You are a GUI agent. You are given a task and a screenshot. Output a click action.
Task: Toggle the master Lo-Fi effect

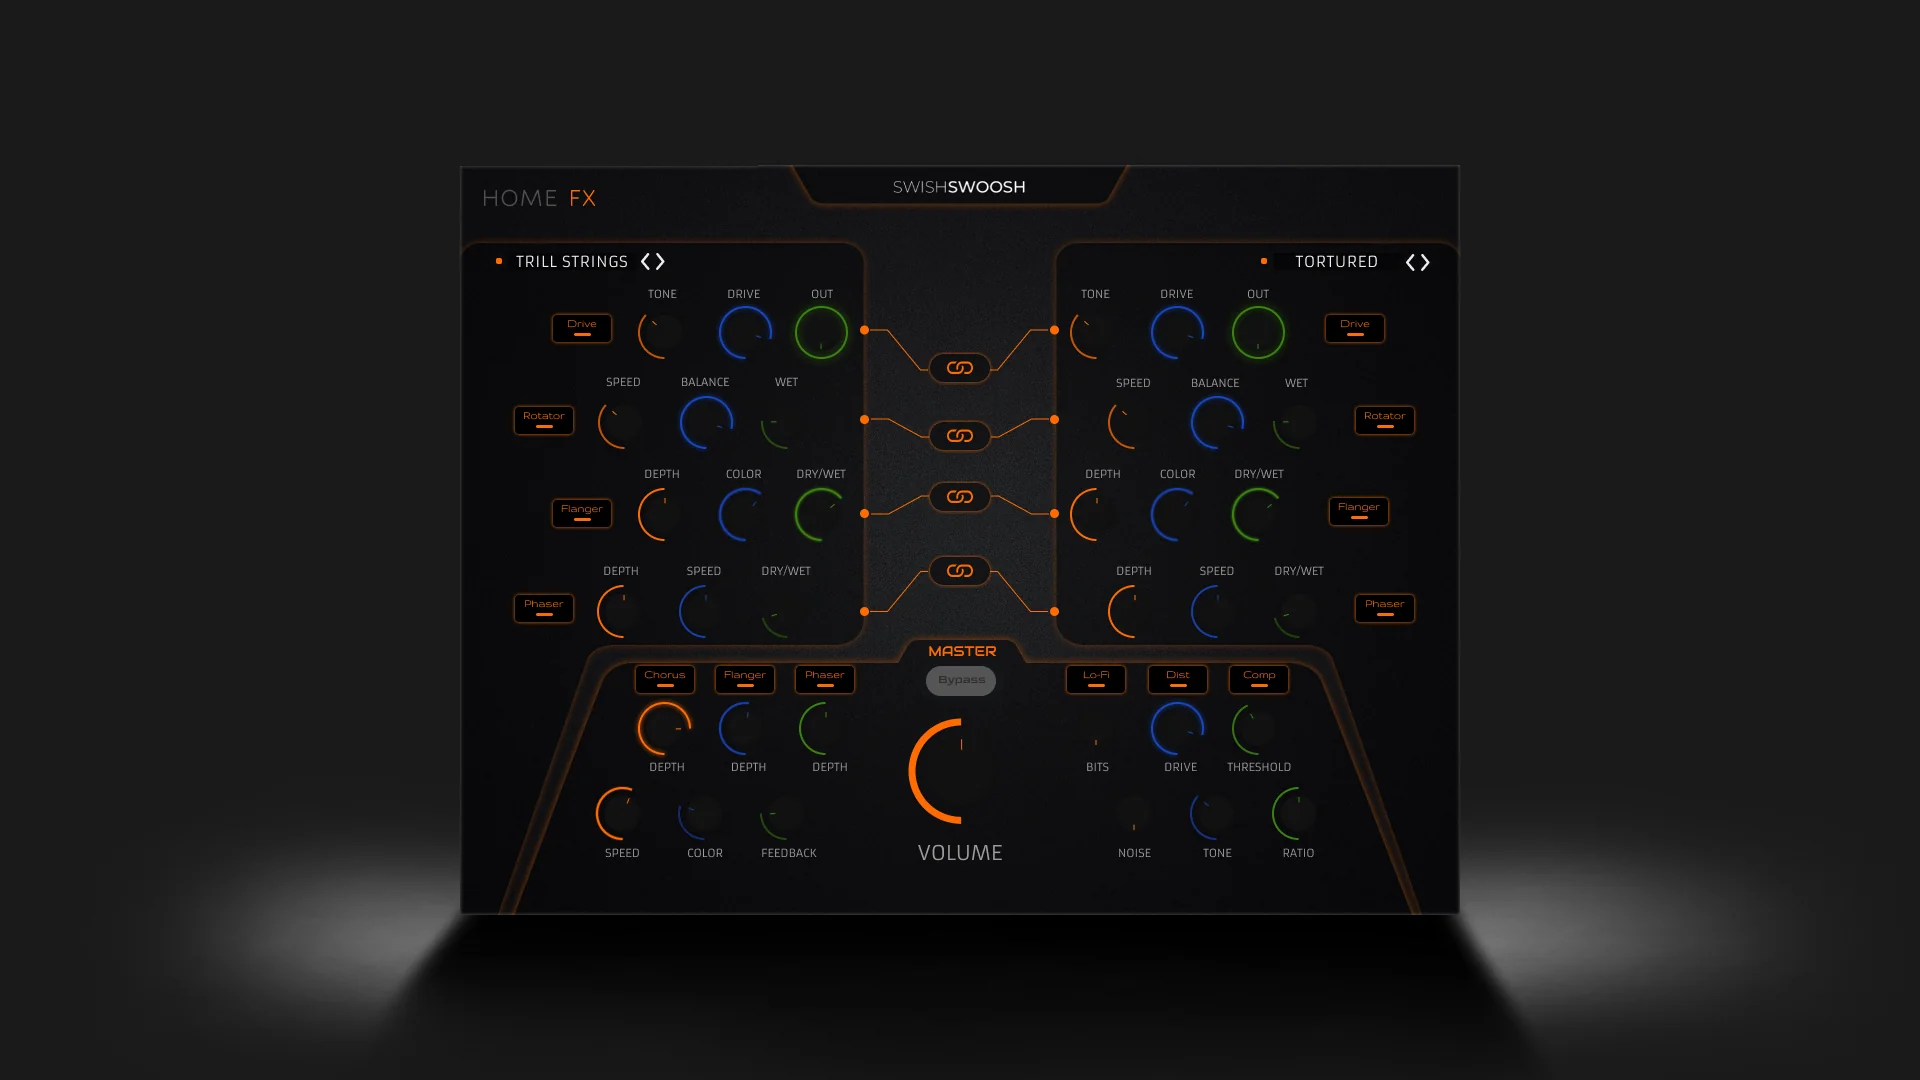pos(1096,679)
